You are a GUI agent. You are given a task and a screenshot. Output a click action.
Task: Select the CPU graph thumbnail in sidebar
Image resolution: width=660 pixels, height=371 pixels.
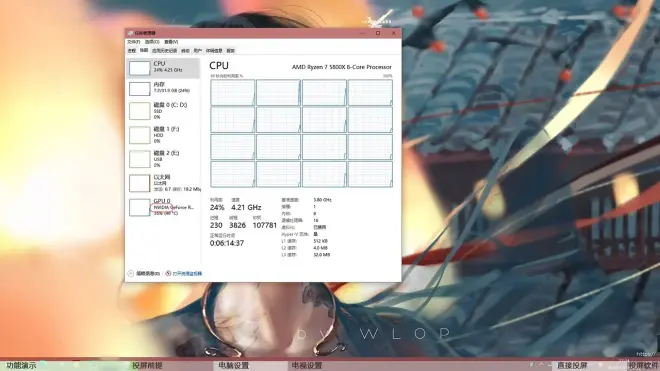(139, 68)
